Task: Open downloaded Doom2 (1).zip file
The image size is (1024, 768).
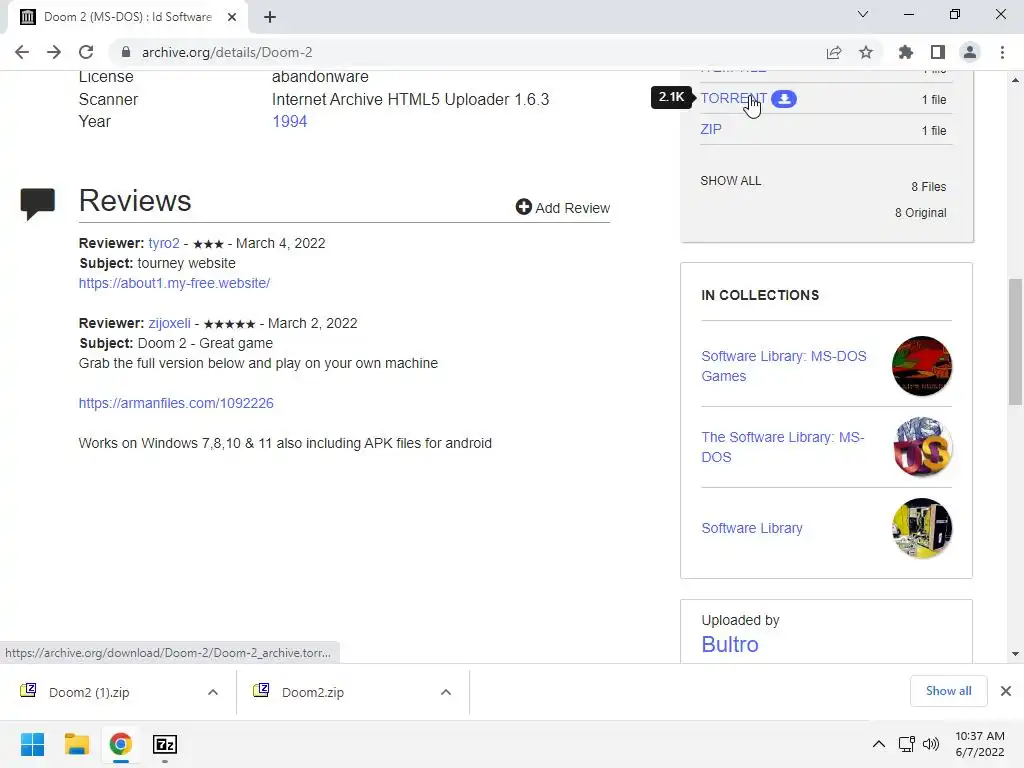Action: (89, 692)
